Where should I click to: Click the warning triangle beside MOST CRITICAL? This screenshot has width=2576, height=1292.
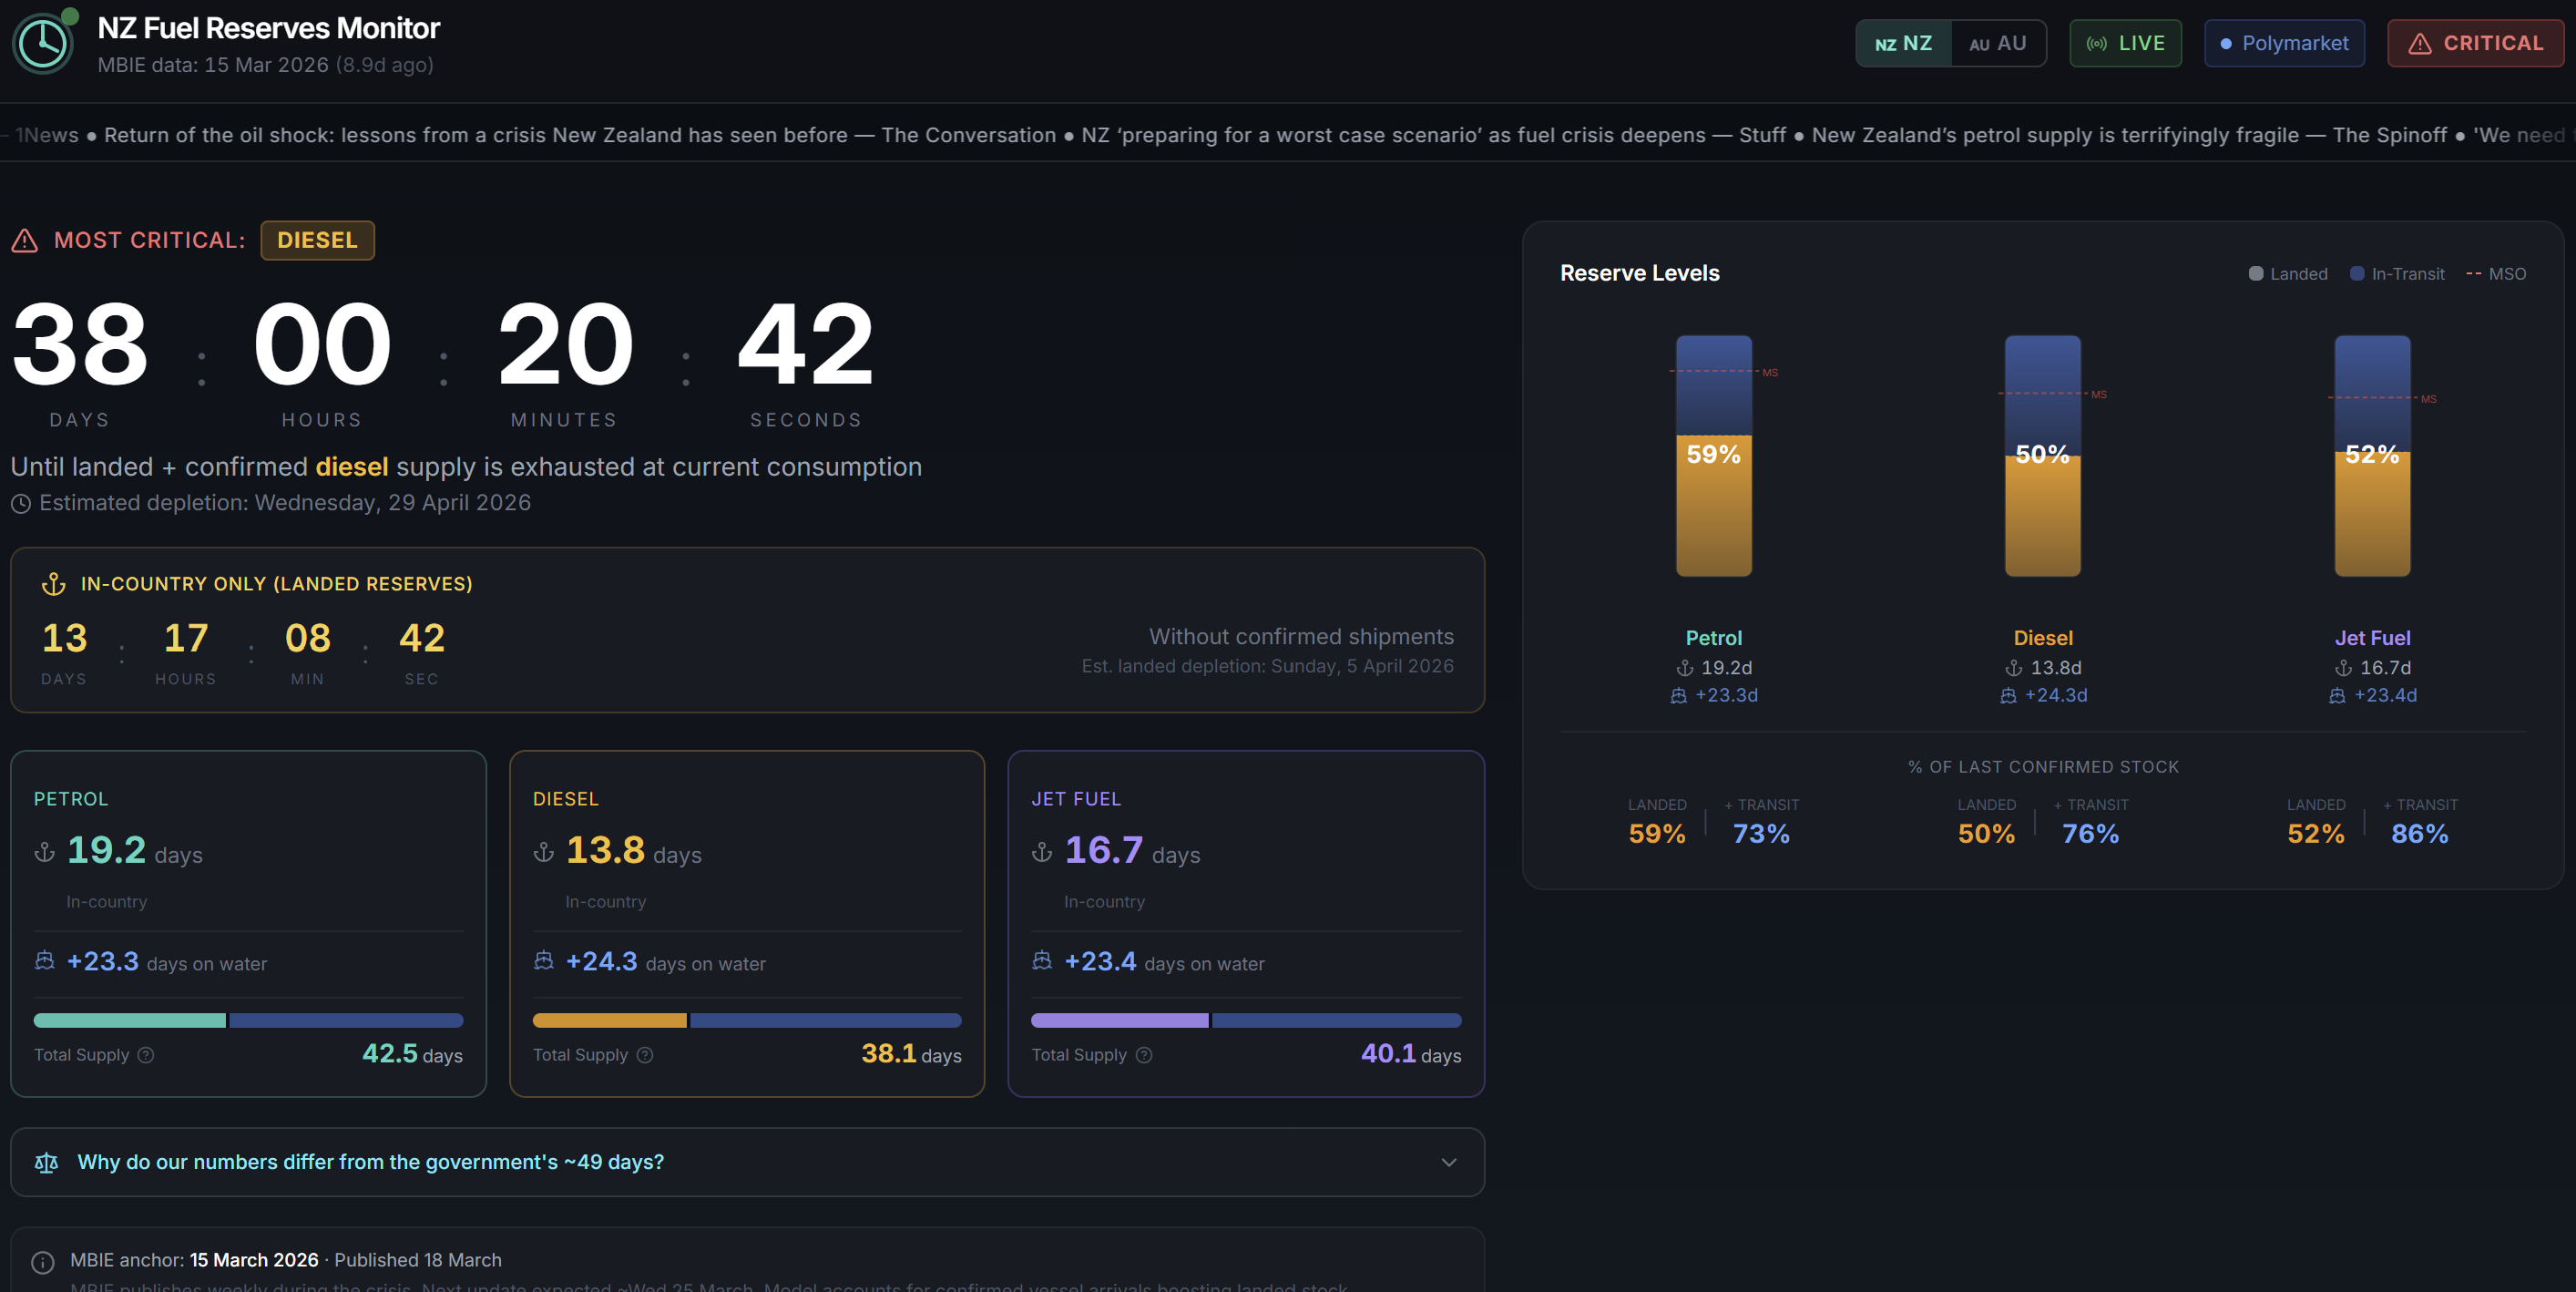click(x=25, y=241)
